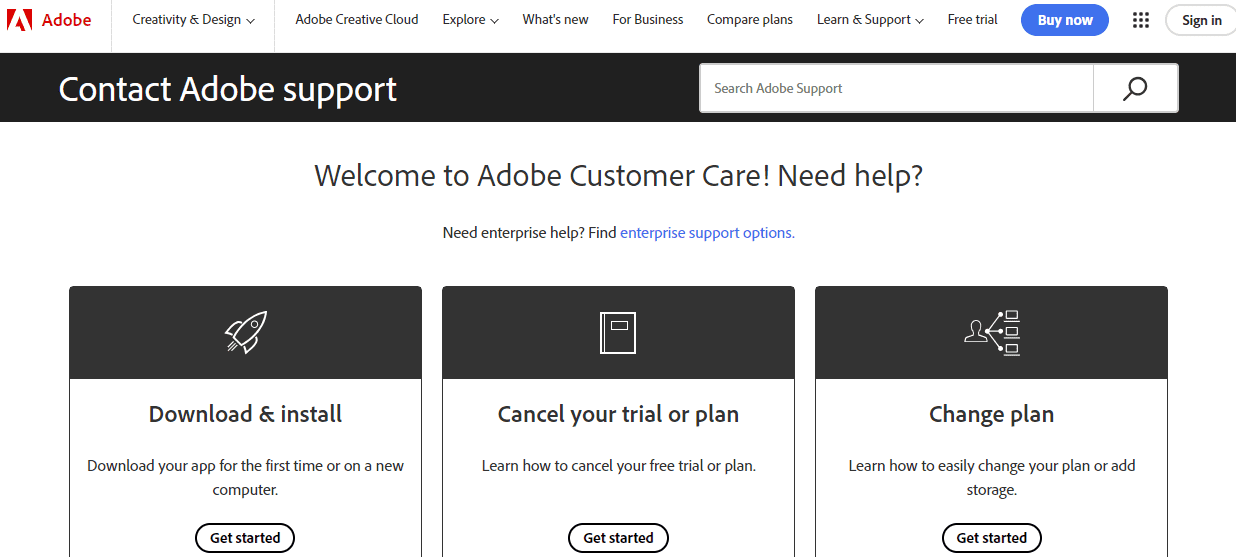Click Get started under Download & install
Screen dimensions: 1236x557
(x=245, y=538)
